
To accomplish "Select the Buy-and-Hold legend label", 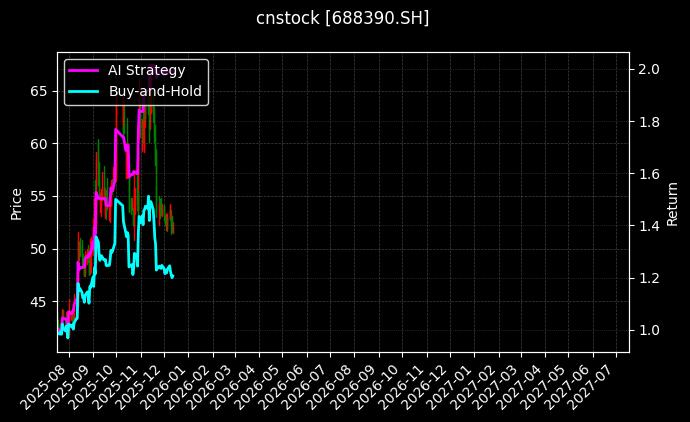I will point(155,91).
